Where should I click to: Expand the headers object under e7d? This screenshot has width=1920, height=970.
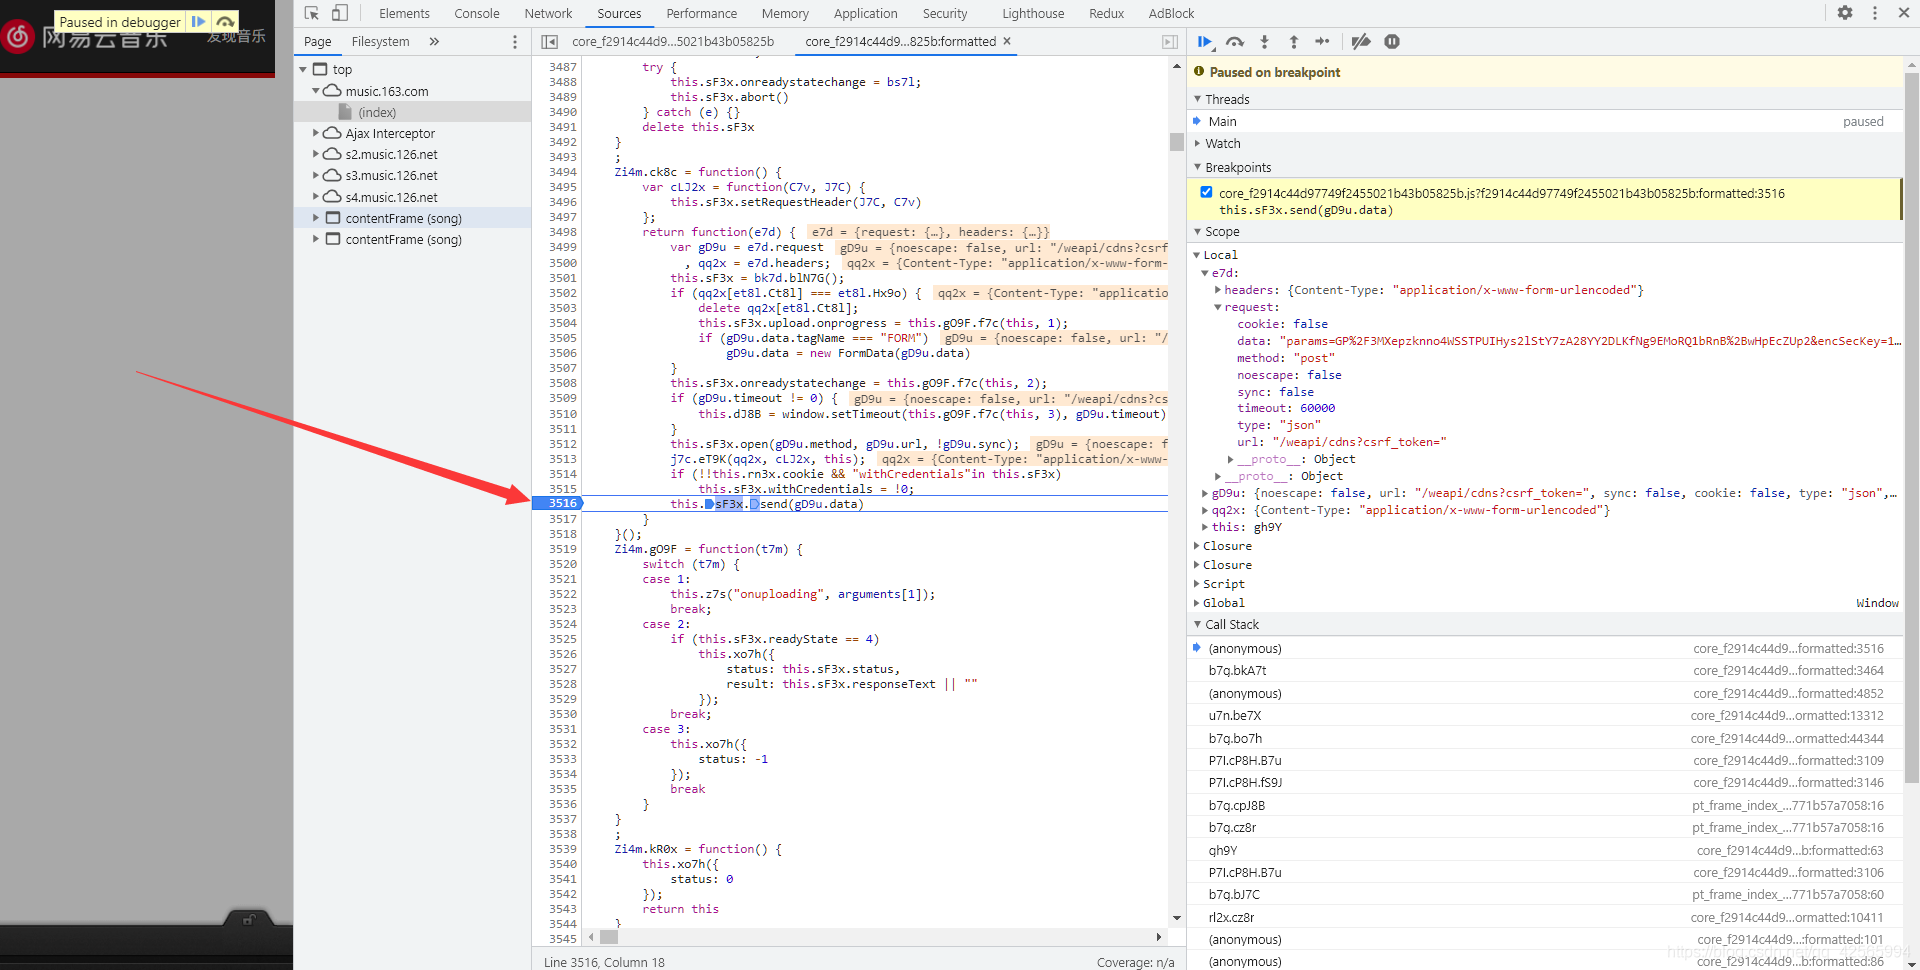pyautogui.click(x=1218, y=290)
